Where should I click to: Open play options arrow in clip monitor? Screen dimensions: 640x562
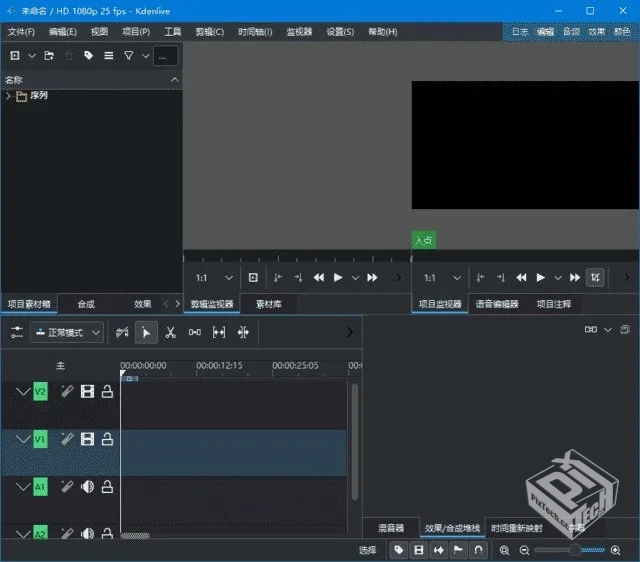coord(355,278)
